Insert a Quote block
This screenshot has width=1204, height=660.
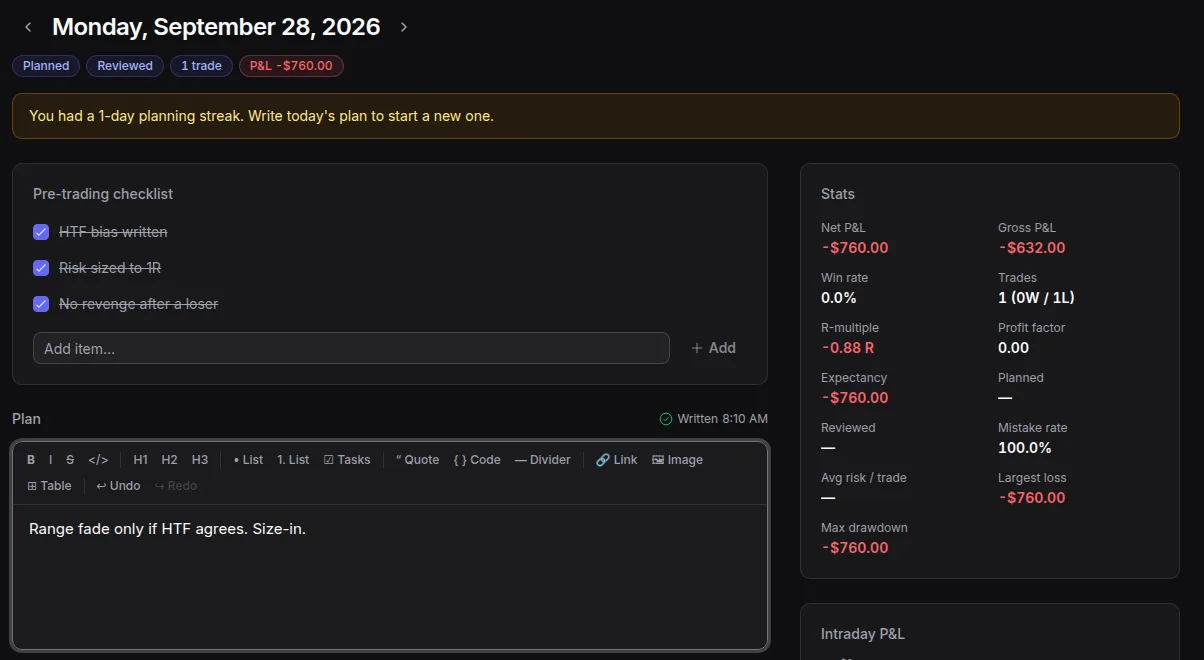[x=417, y=460]
